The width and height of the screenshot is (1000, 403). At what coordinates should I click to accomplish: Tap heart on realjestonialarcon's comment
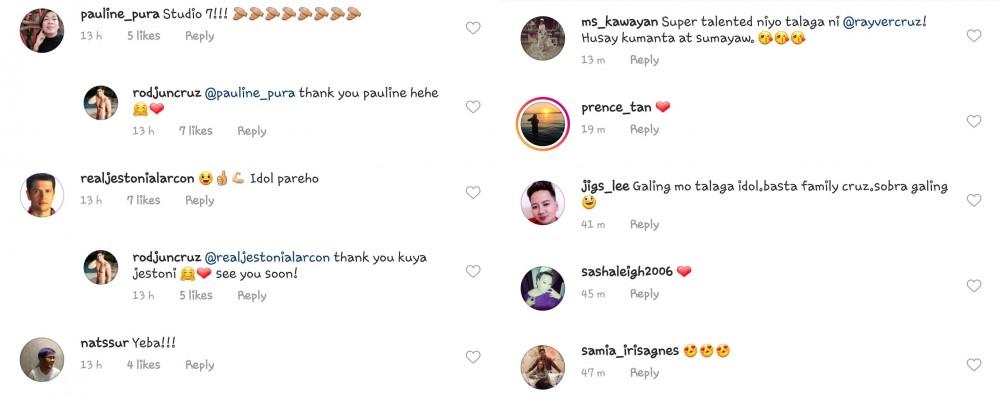tap(473, 192)
